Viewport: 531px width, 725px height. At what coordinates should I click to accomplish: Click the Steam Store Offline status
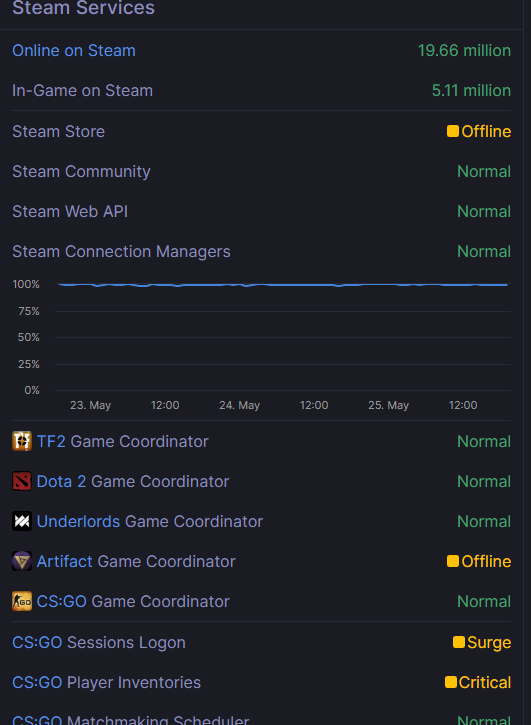(486, 131)
